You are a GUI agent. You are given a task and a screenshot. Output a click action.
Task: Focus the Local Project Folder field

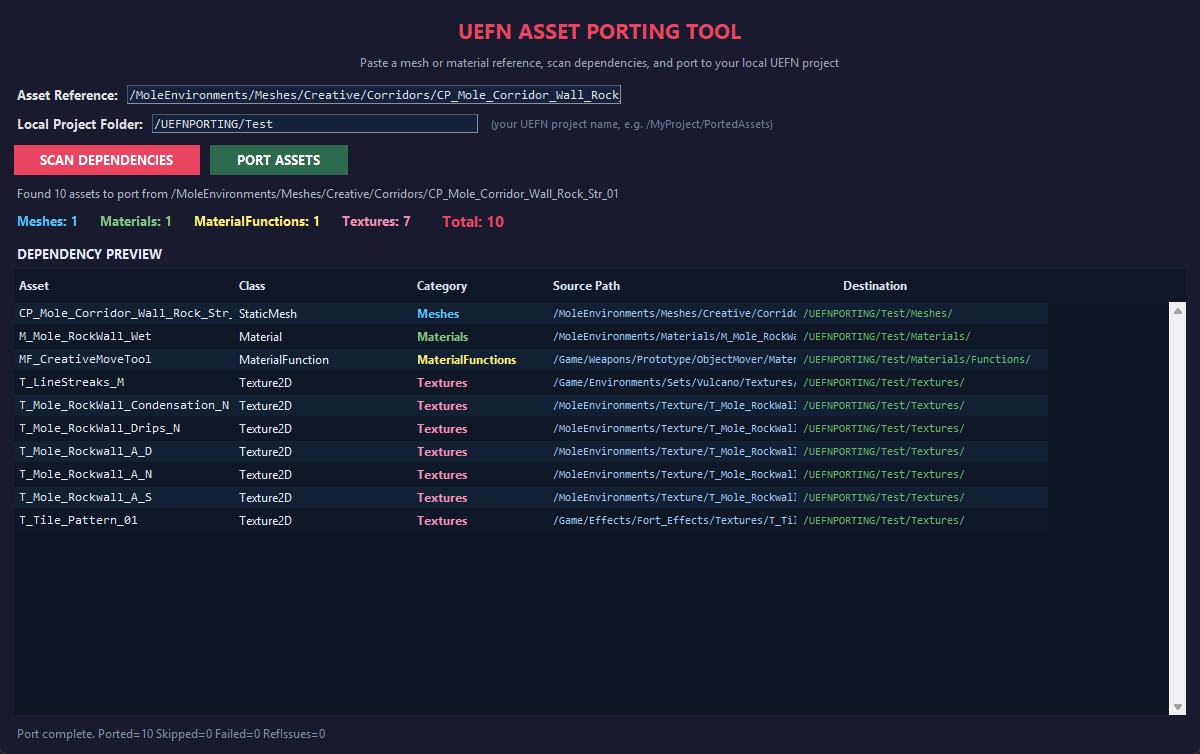pos(314,123)
